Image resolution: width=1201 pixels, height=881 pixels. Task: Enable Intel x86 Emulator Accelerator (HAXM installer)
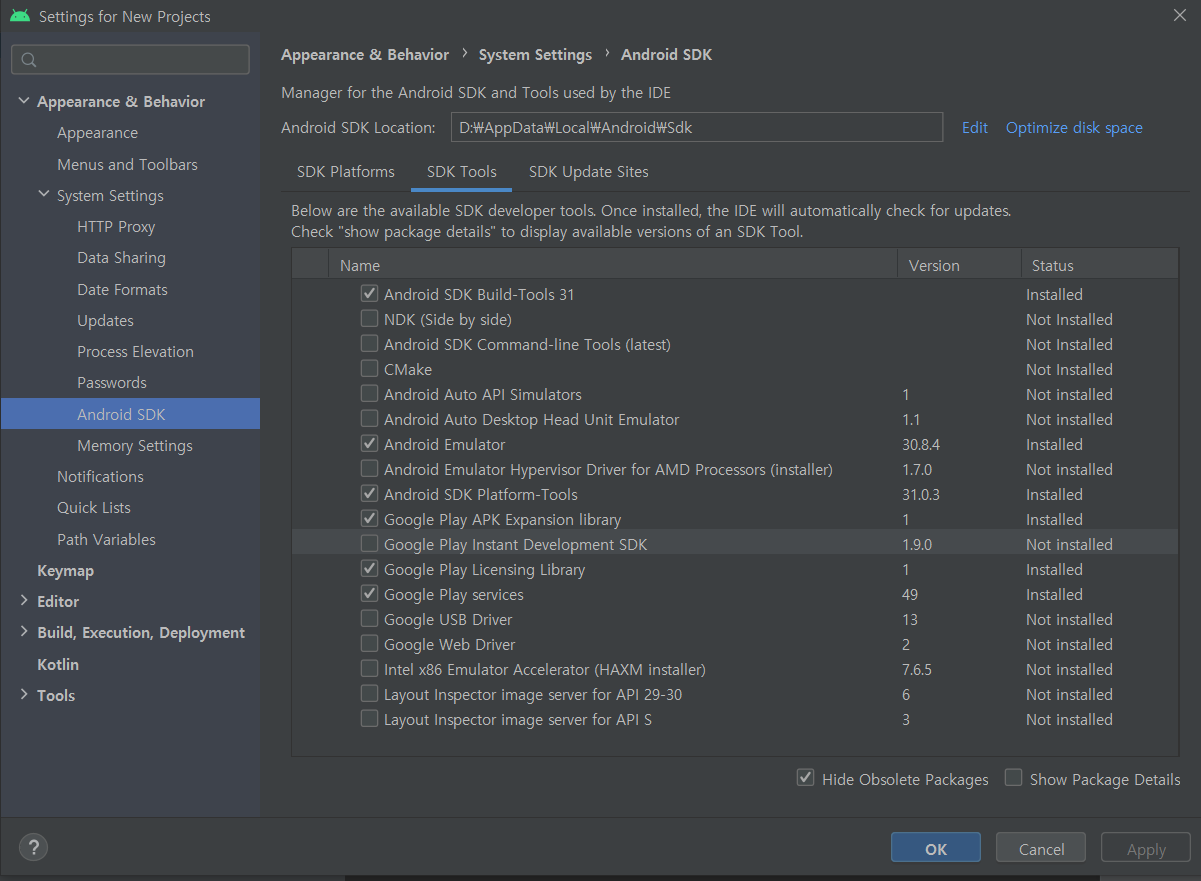pyautogui.click(x=369, y=669)
